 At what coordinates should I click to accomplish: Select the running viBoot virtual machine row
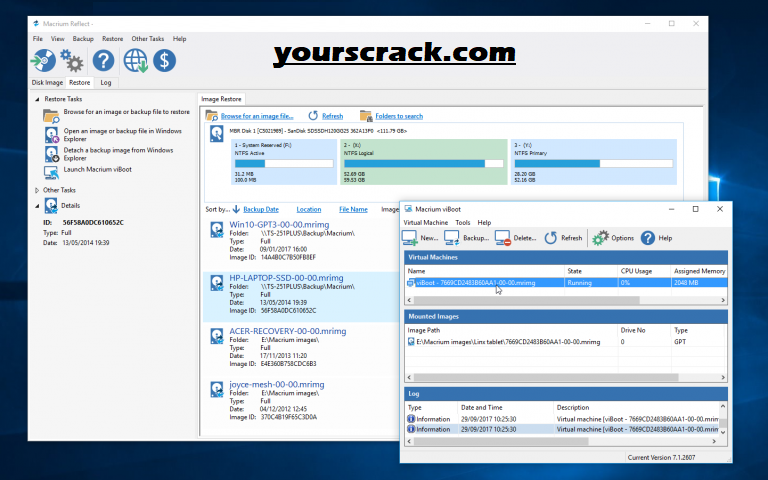tap(566, 283)
